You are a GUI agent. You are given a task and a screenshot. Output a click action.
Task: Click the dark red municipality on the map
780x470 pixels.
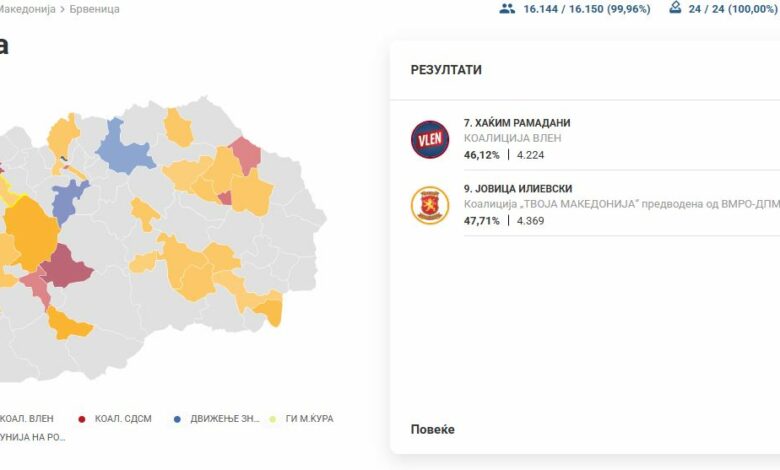click(66, 266)
